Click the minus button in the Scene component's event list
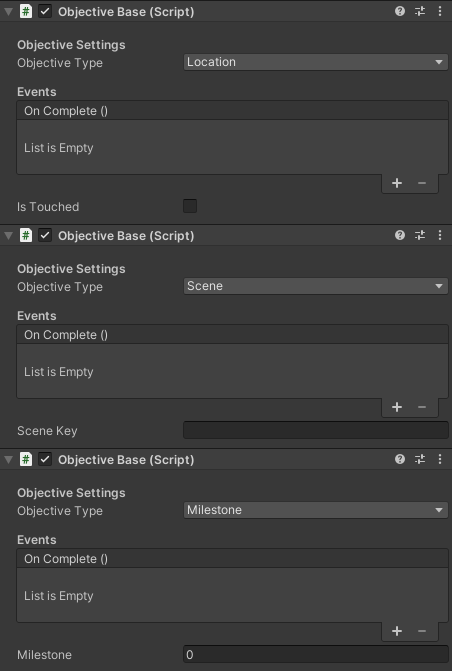The width and height of the screenshot is (452, 671). point(422,407)
